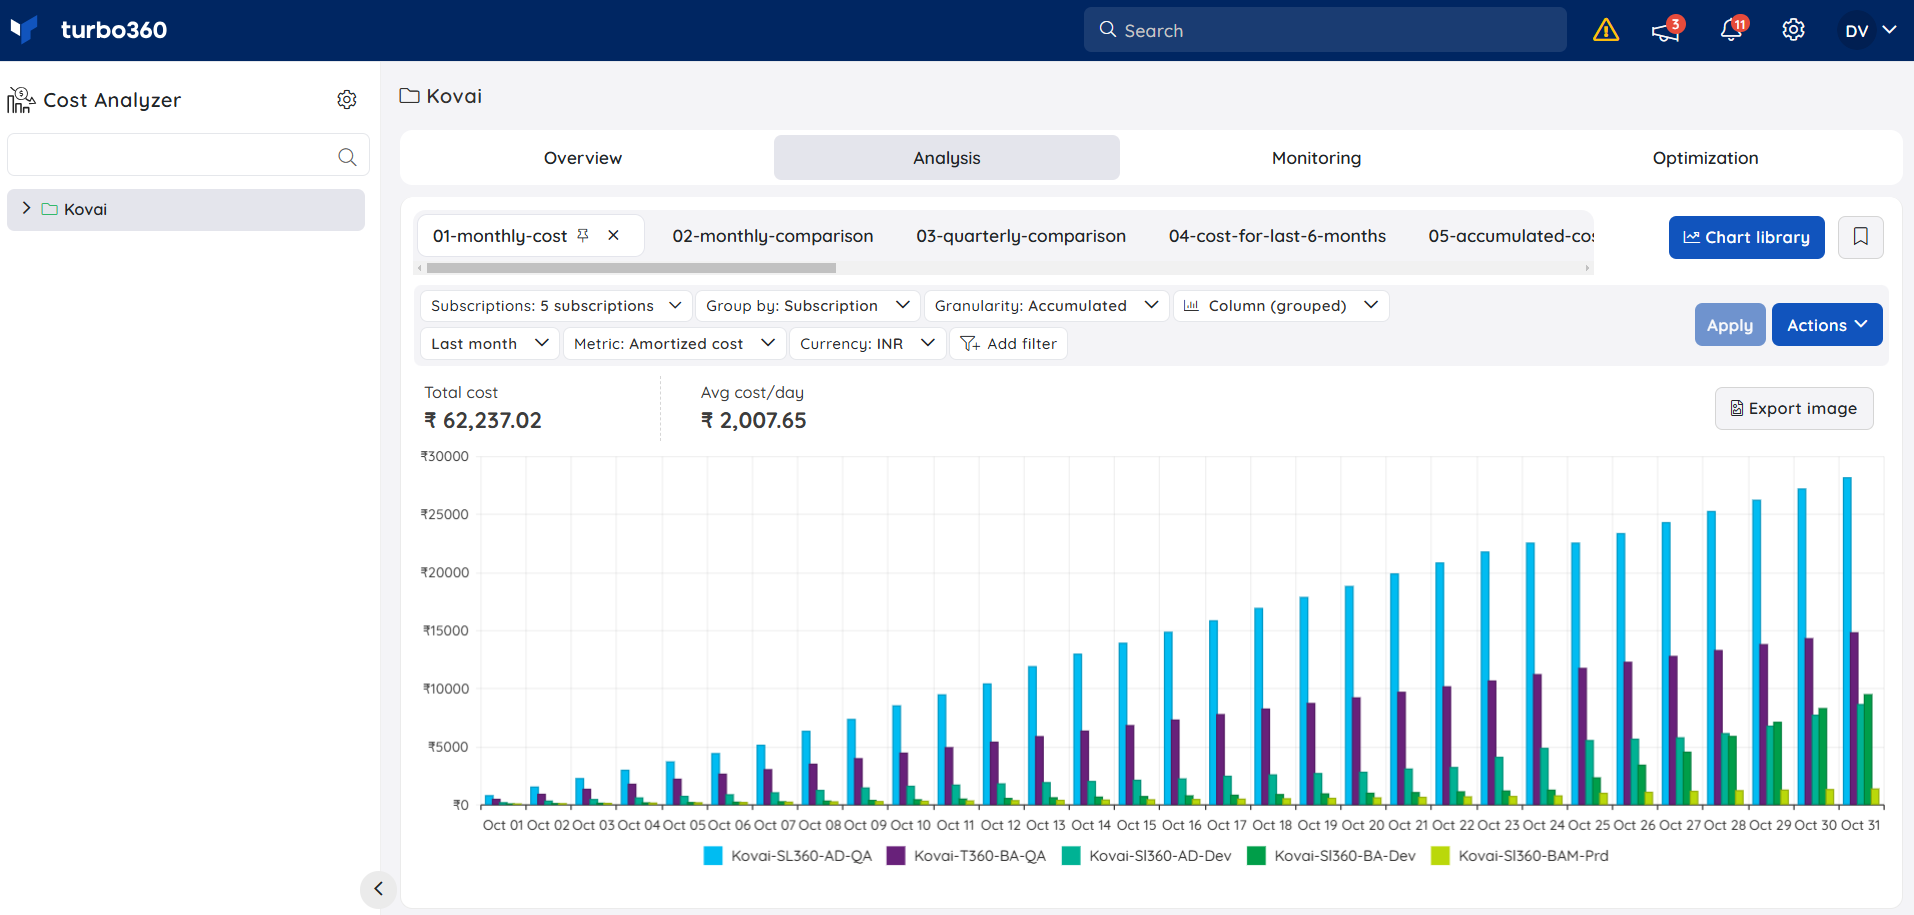Open the Chart library

pyautogui.click(x=1746, y=237)
